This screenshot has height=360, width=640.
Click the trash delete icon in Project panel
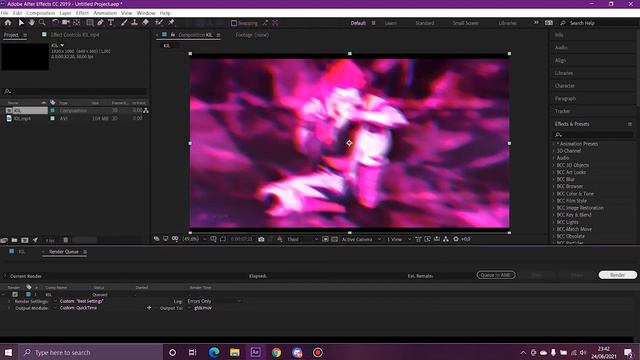(66, 240)
